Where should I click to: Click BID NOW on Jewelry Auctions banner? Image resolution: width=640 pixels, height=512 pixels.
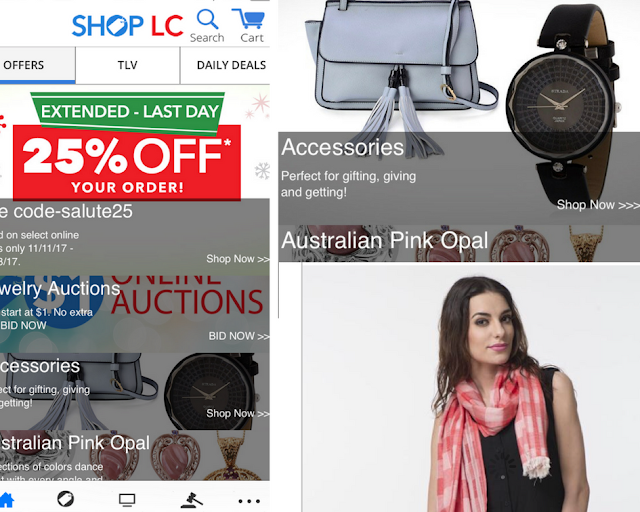click(x=239, y=336)
